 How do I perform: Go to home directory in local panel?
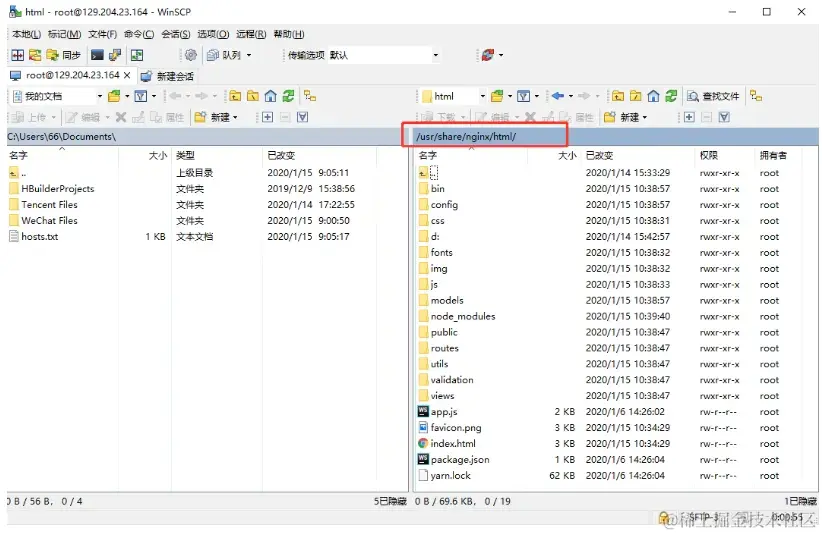271,97
